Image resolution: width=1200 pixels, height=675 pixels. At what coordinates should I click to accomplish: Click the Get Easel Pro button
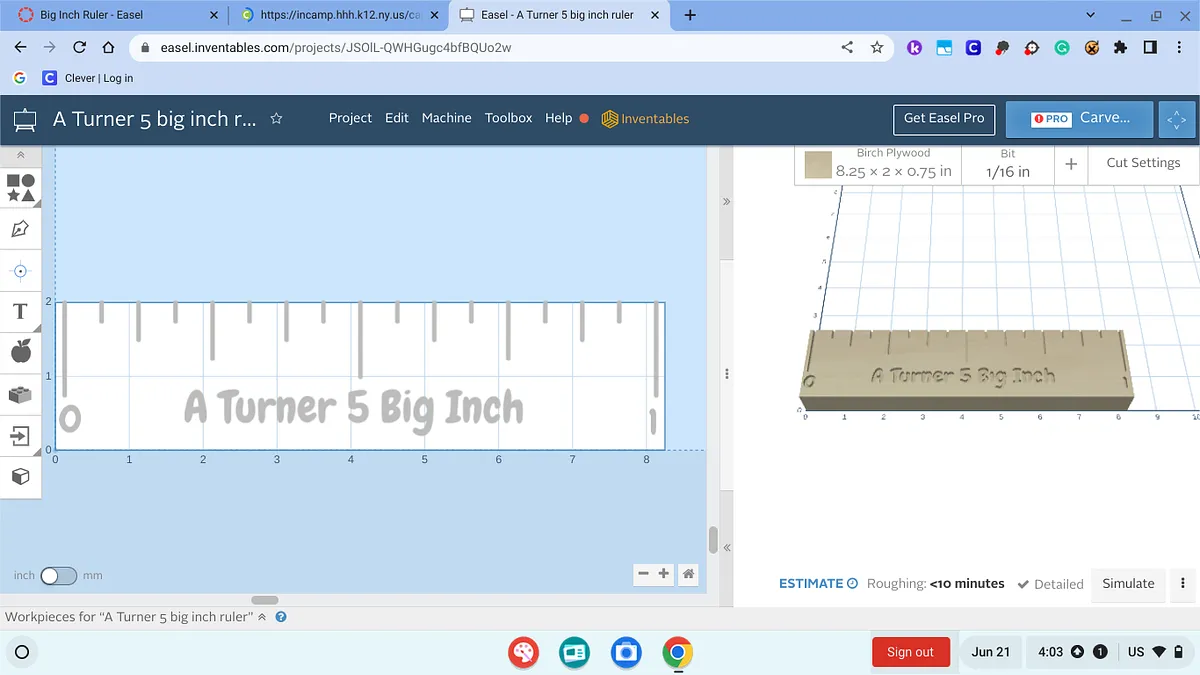point(943,118)
